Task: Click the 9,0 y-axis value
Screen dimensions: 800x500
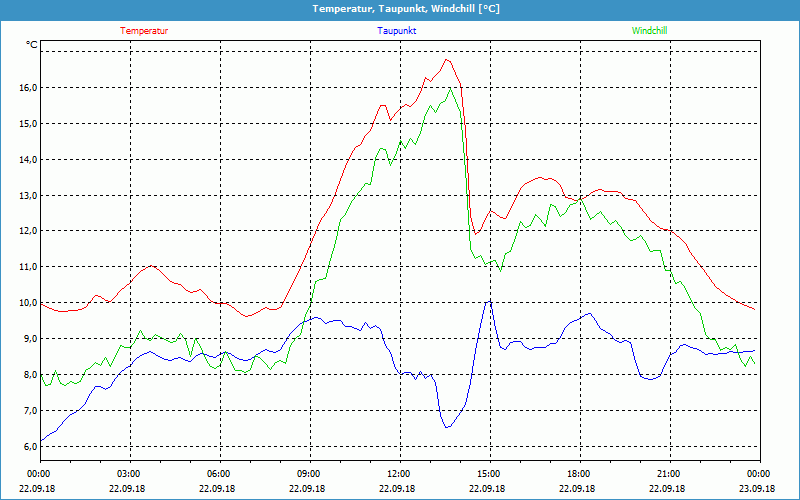Action: 31,339
